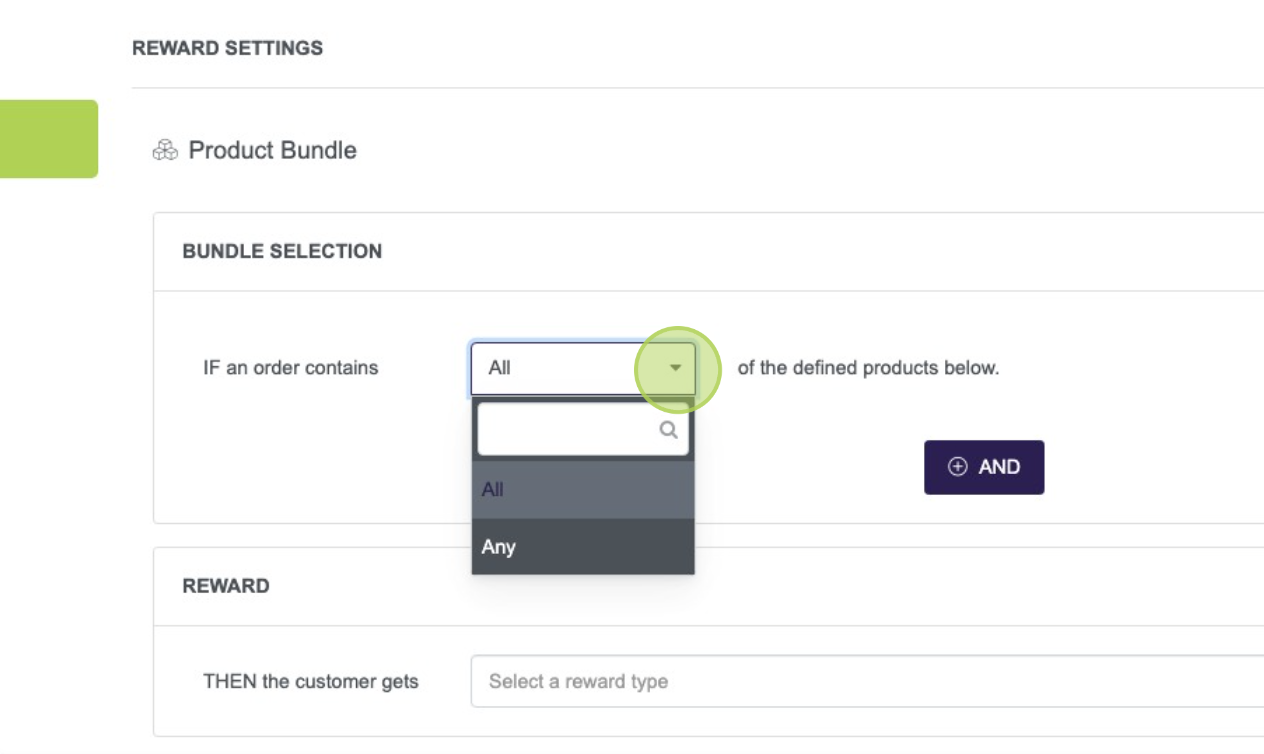The image size is (1264, 754).
Task: Collapse the dropdown using the caret arrow
Action: (676, 368)
